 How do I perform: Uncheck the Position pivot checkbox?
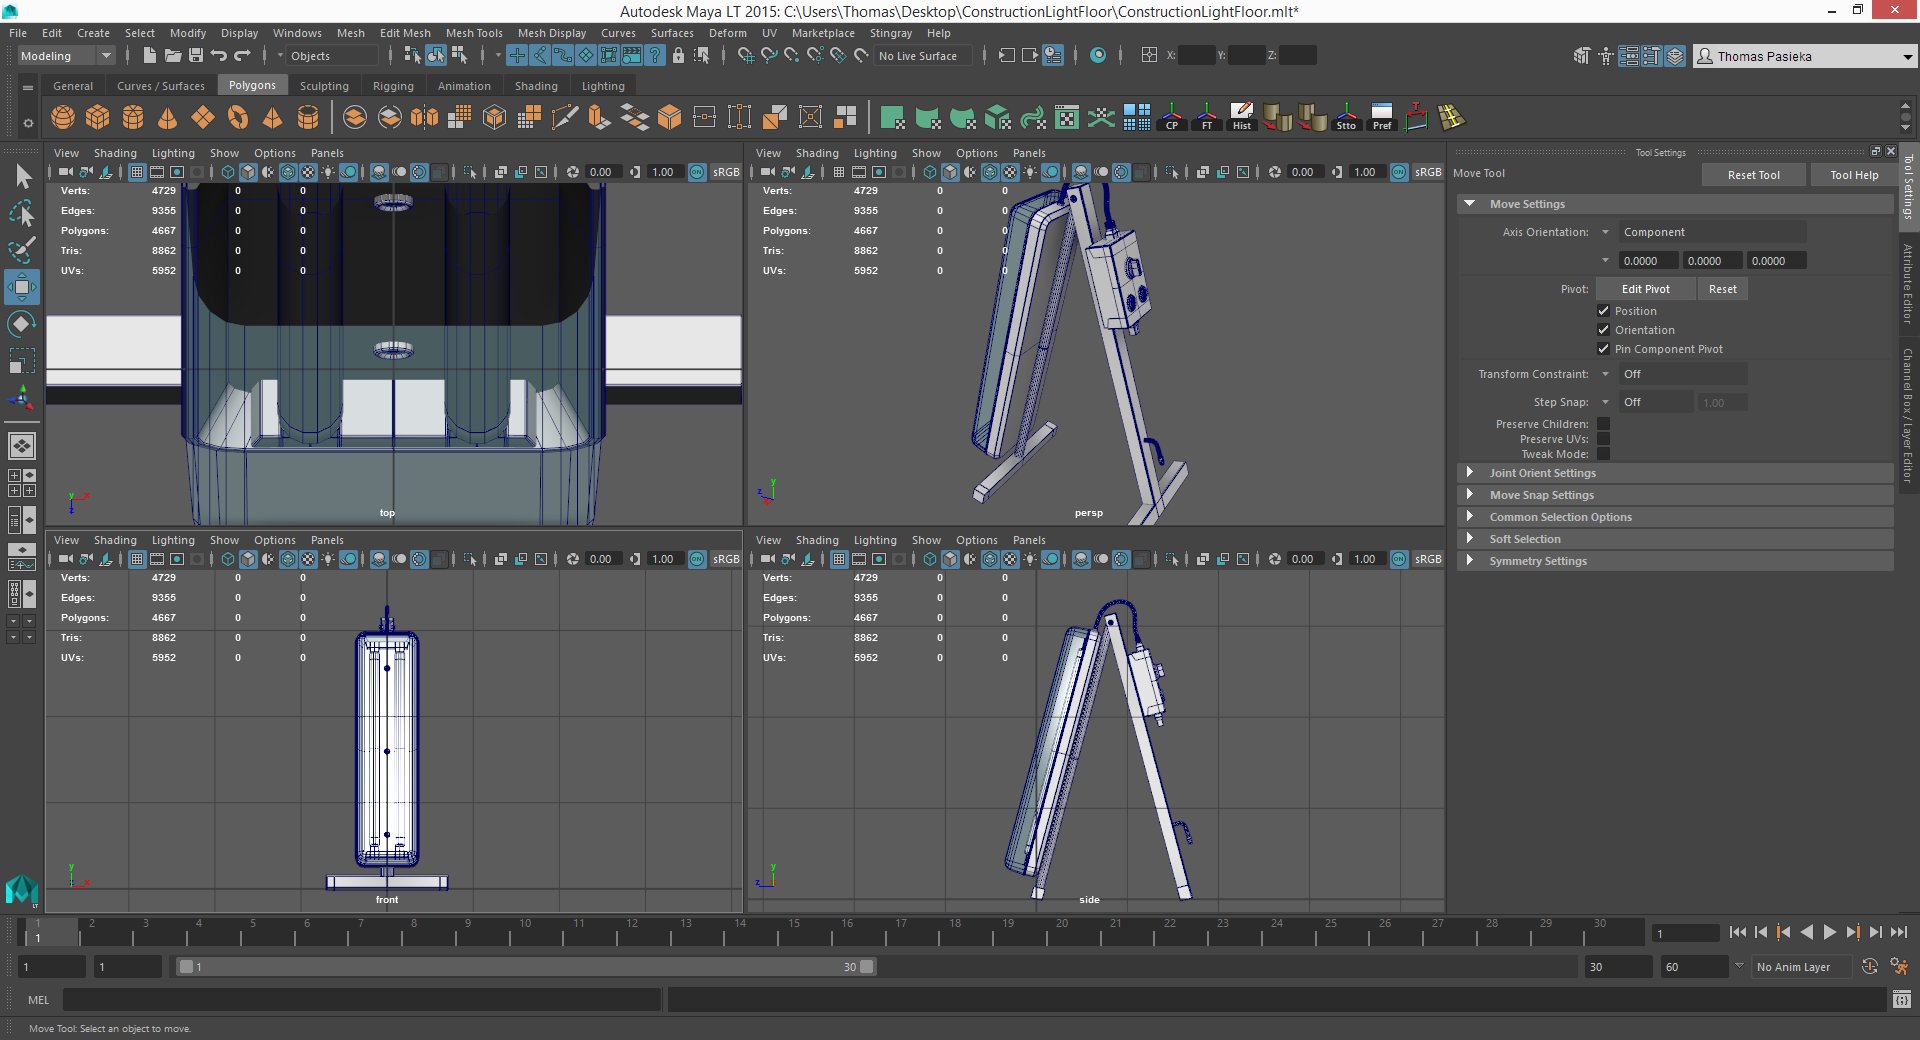coord(1603,311)
